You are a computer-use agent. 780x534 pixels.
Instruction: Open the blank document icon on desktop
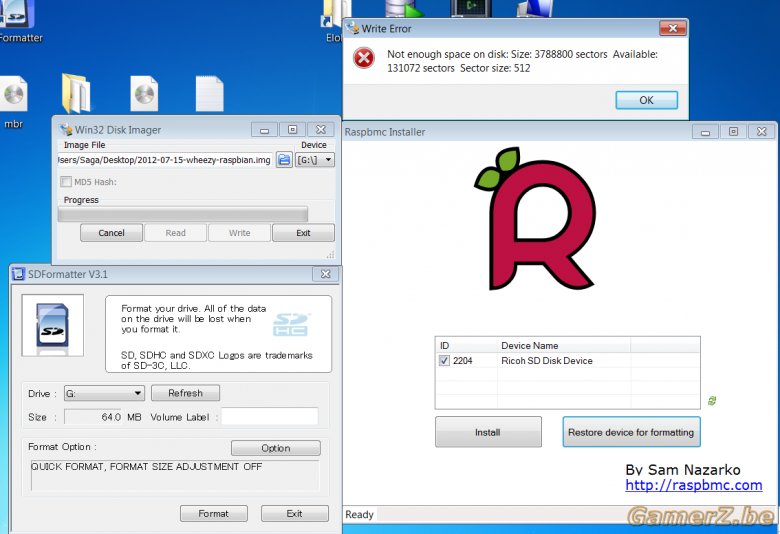(x=209, y=93)
